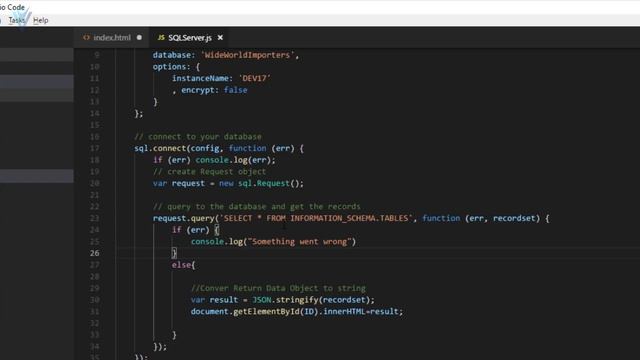Click line number 17 in the gutter
Screen dimensions: 640x360
click(x=95, y=149)
